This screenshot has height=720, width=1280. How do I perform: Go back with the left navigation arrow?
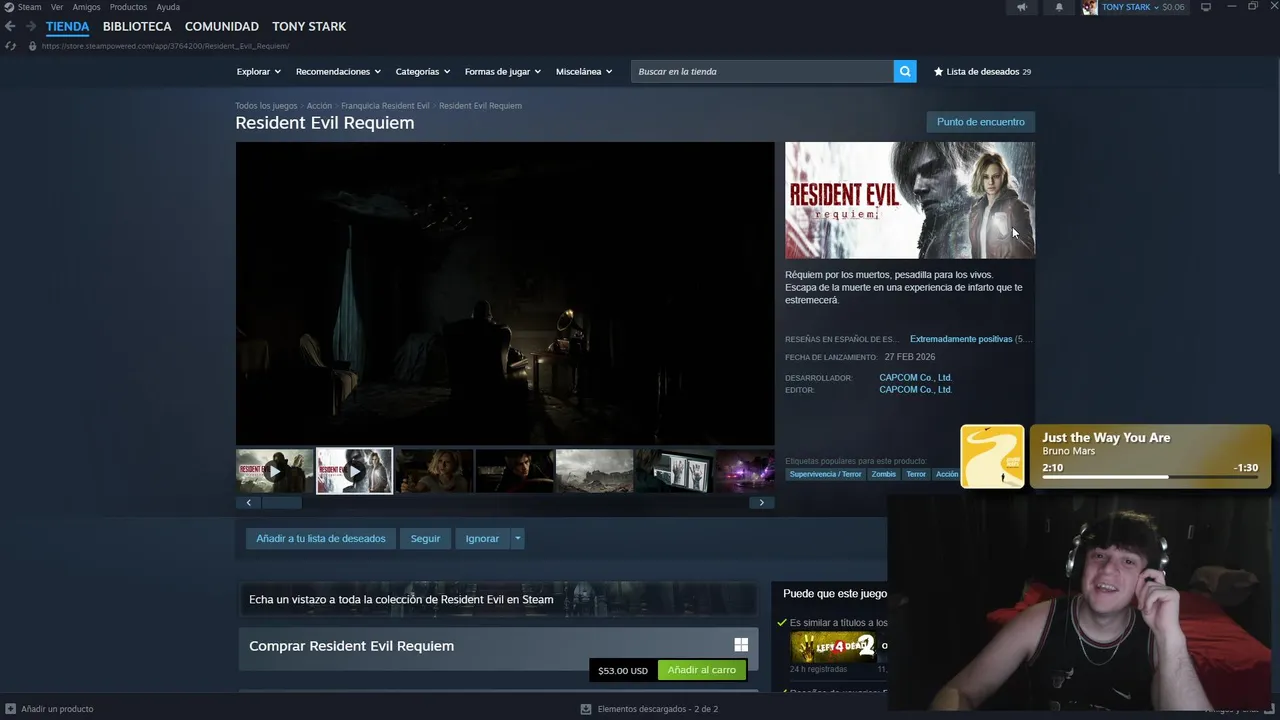coord(10,26)
